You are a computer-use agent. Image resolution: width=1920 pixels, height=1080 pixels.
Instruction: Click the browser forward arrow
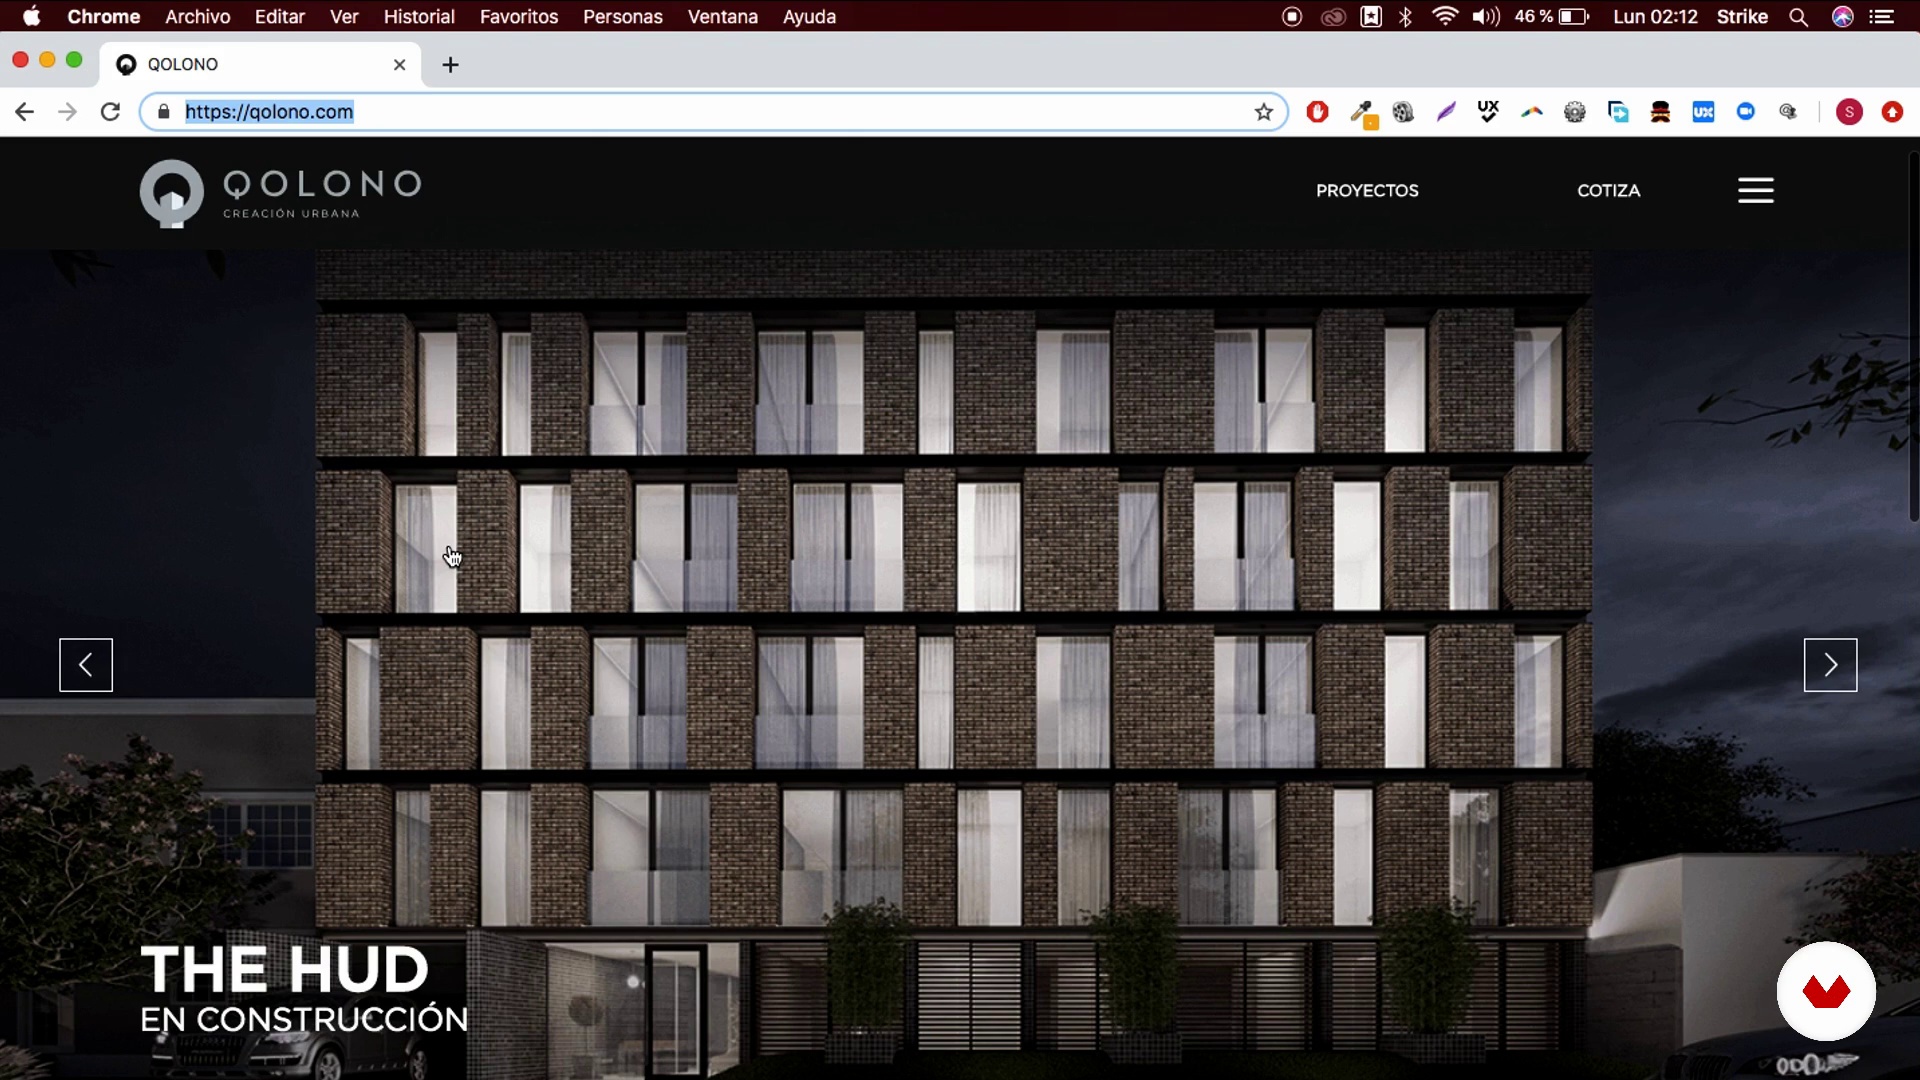67,112
